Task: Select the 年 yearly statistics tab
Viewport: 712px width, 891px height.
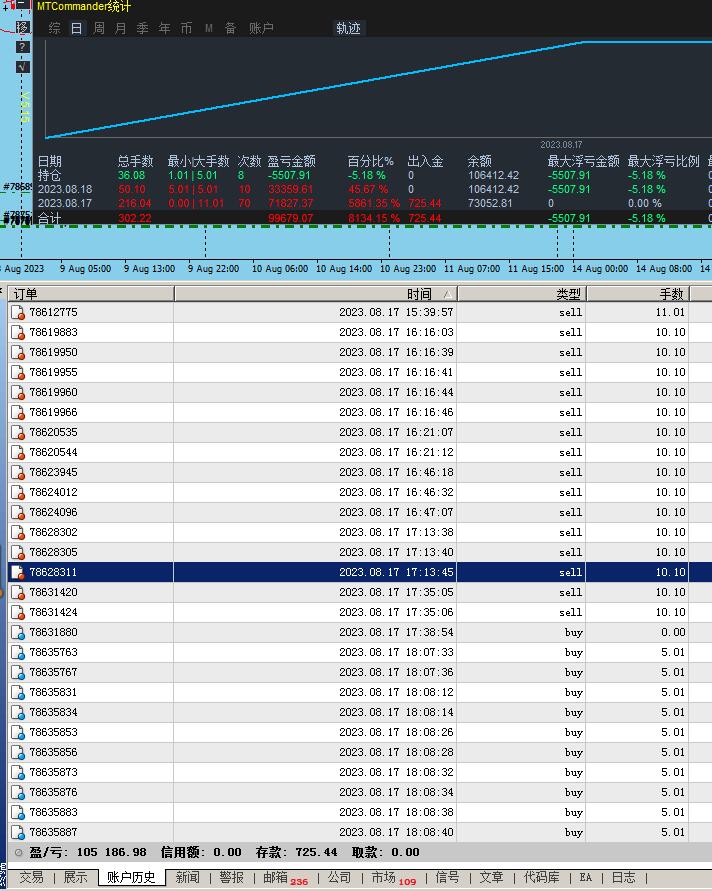Action: point(165,28)
